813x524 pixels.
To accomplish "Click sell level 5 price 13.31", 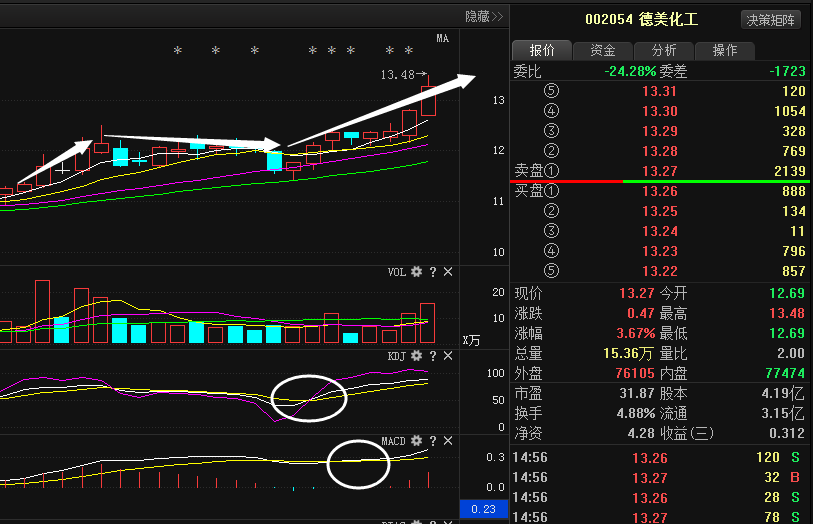I will coord(660,91).
